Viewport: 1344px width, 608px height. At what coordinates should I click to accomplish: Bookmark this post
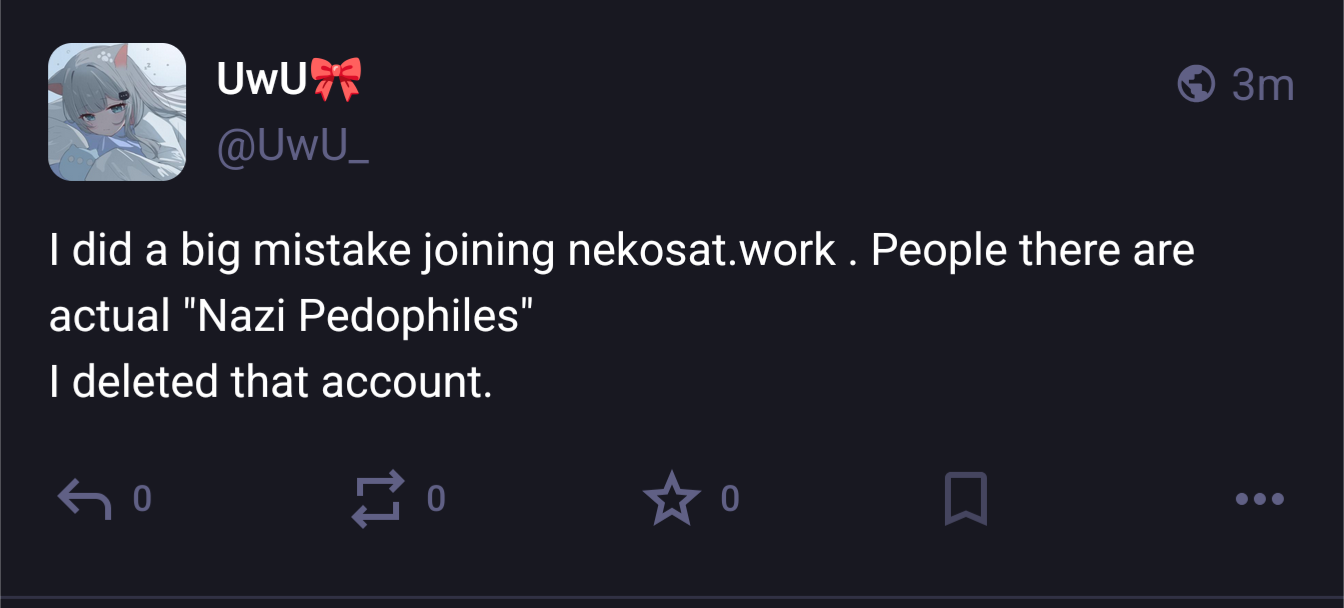point(965,499)
